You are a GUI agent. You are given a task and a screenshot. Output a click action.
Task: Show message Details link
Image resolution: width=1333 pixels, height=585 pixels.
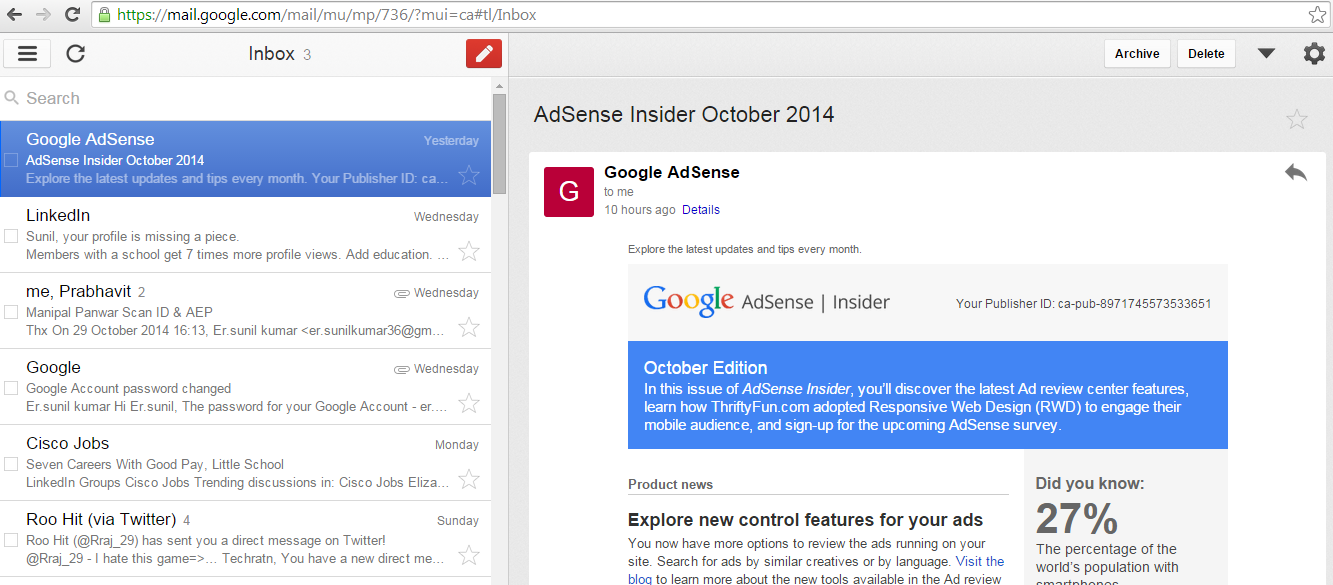tap(701, 210)
